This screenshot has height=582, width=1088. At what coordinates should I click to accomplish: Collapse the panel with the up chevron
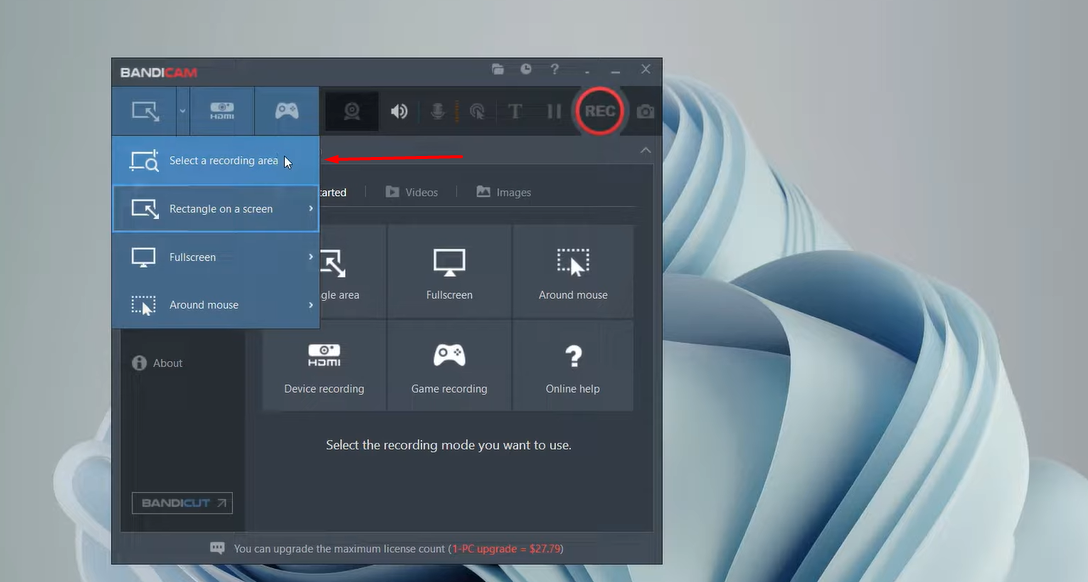point(645,150)
